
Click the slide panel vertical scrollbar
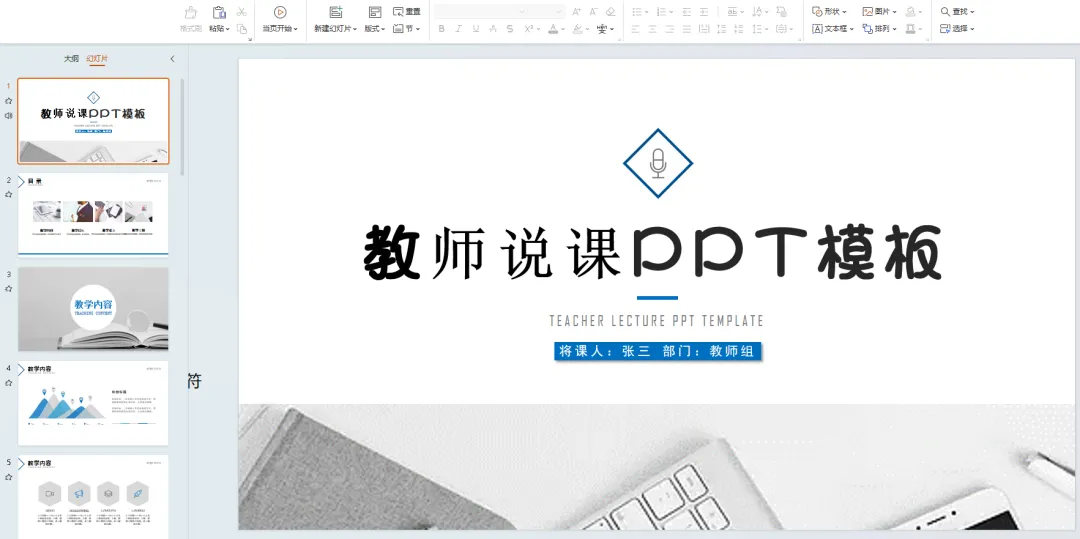[x=183, y=126]
